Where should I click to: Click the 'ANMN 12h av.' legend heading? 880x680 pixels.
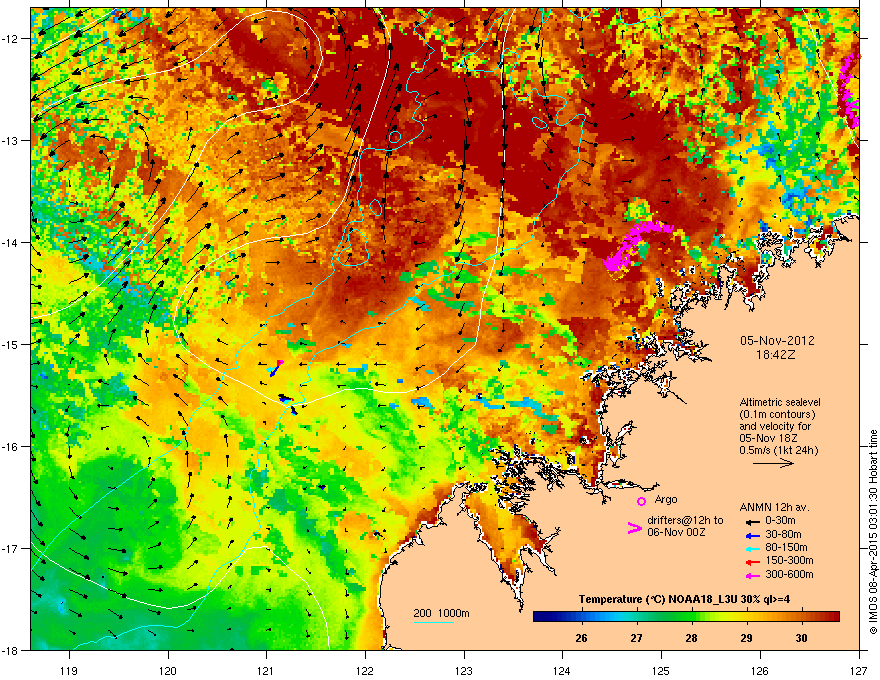coord(774,507)
